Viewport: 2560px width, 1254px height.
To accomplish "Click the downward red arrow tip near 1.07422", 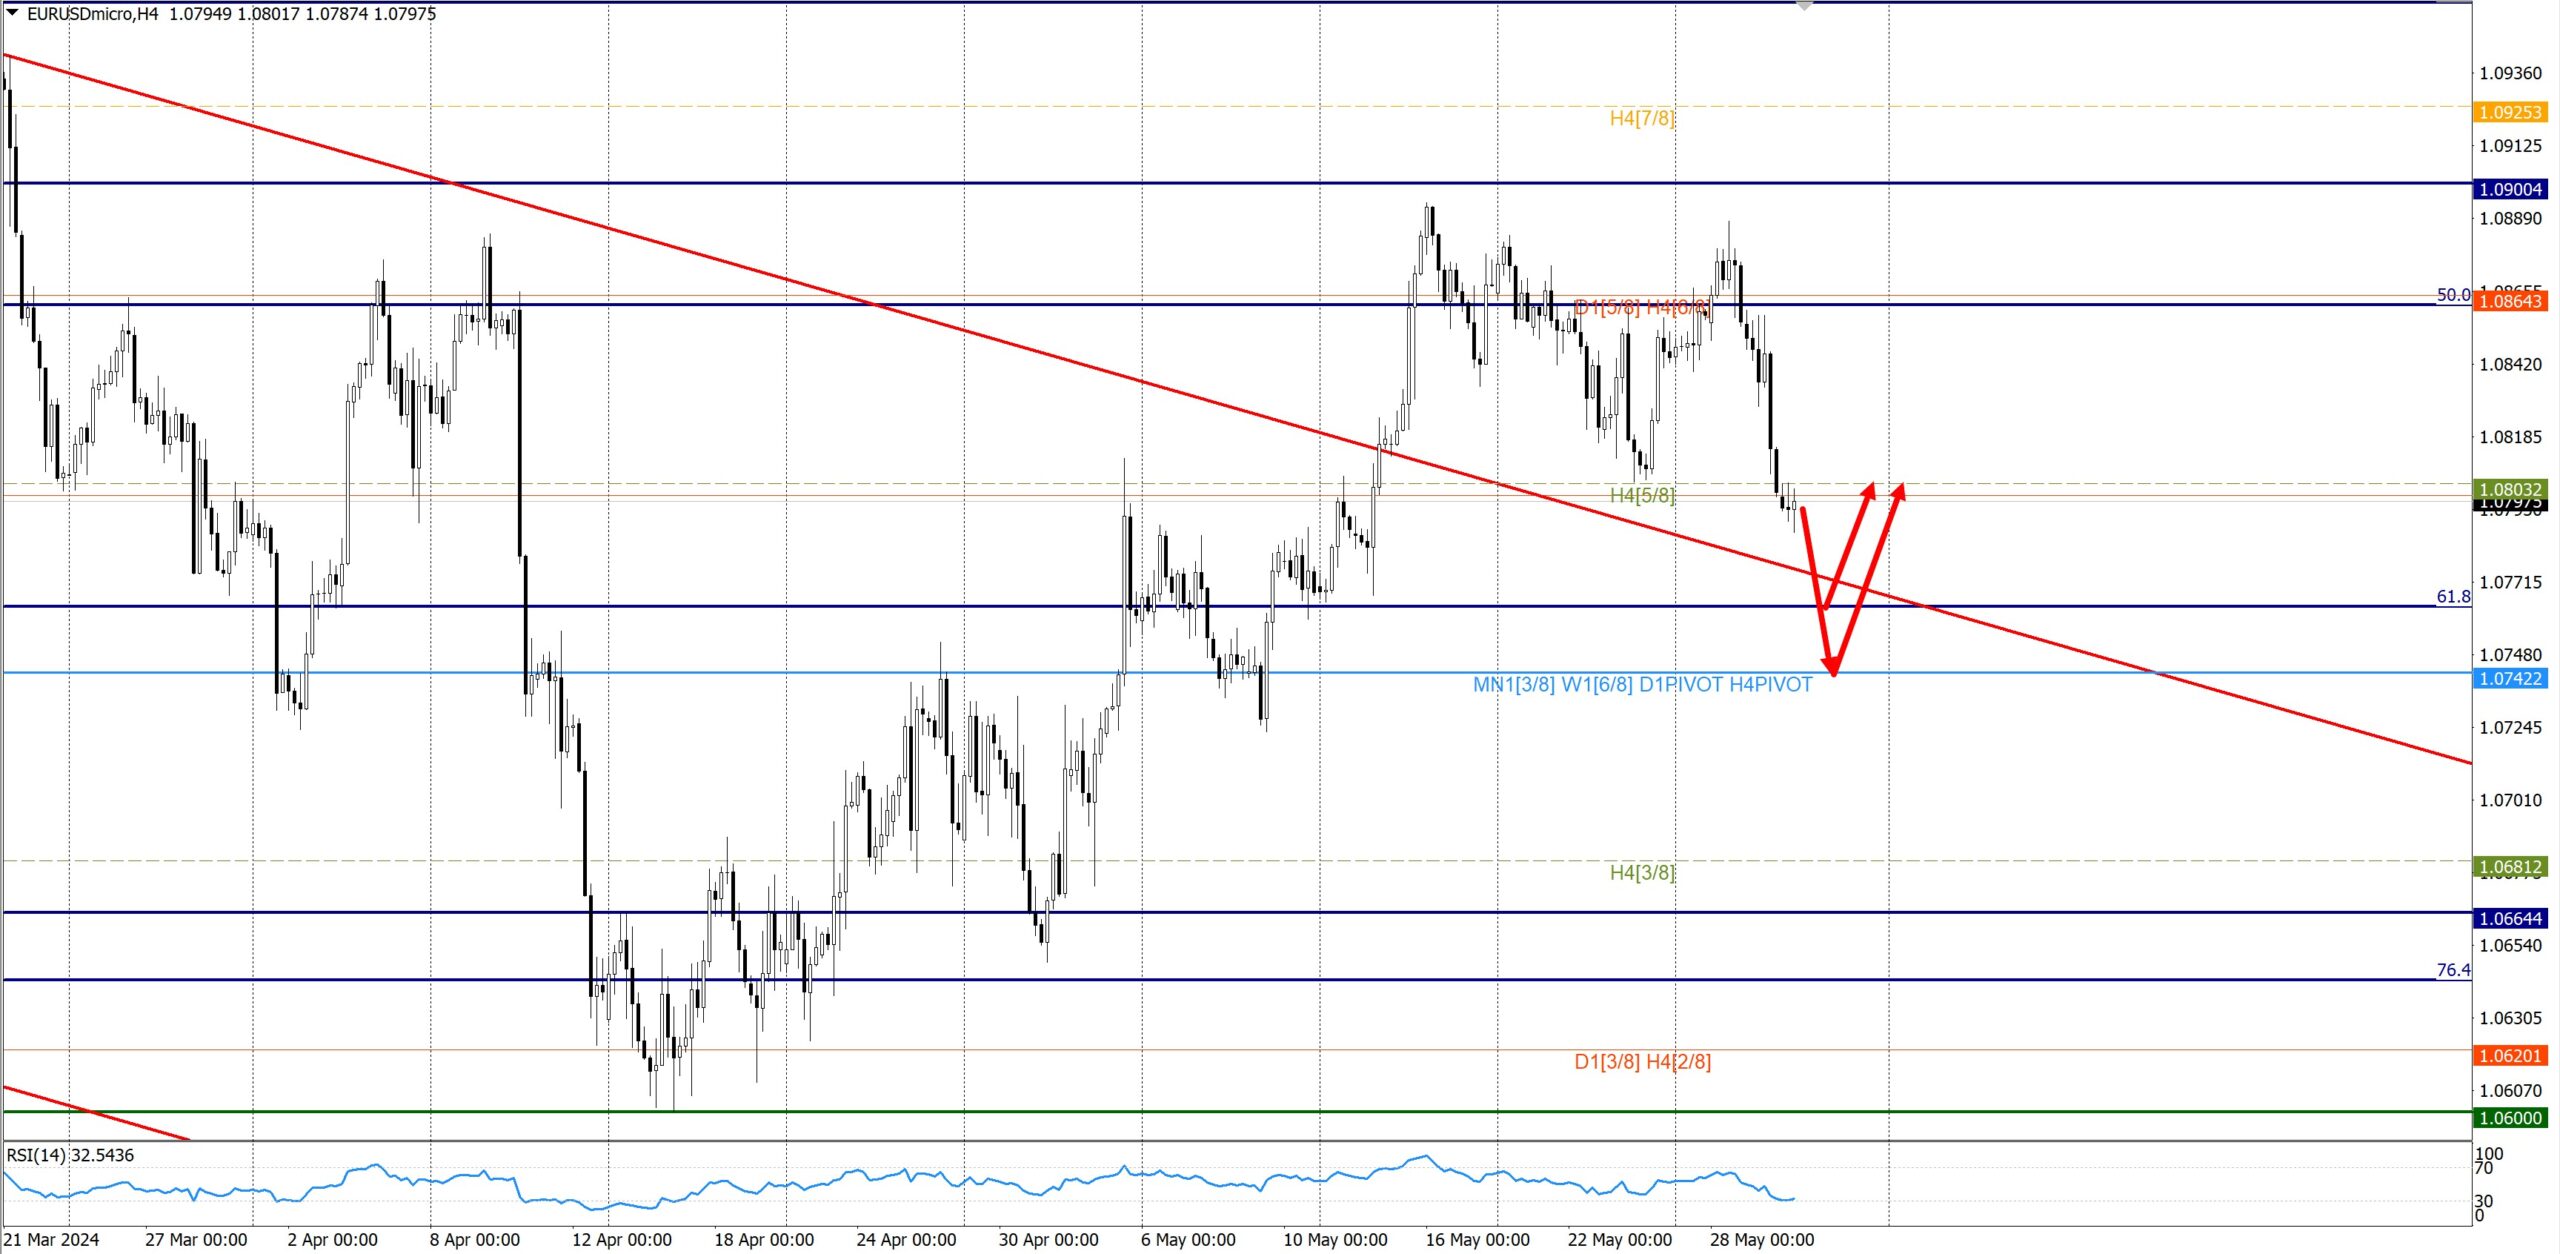I will point(1832,670).
